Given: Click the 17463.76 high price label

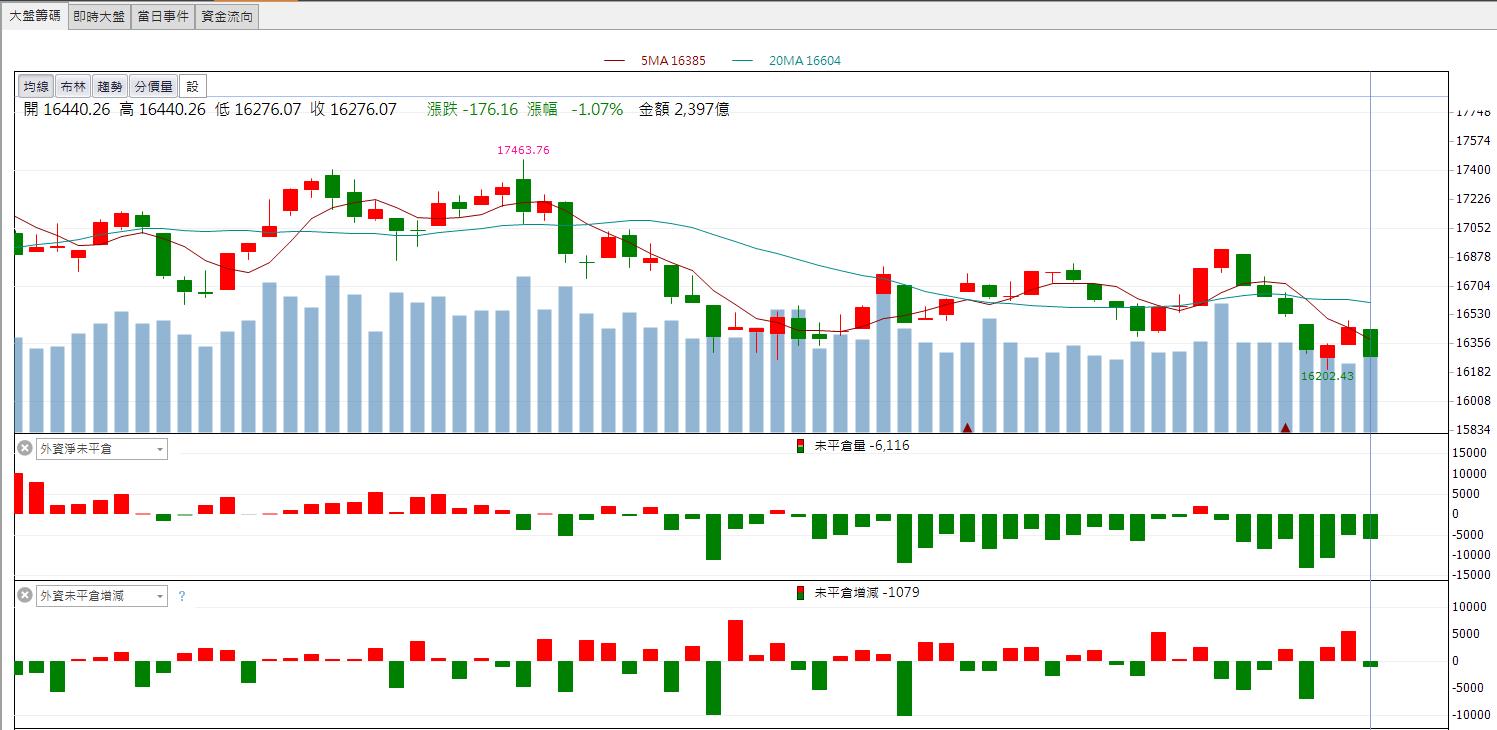Looking at the screenshot, I should [523, 151].
